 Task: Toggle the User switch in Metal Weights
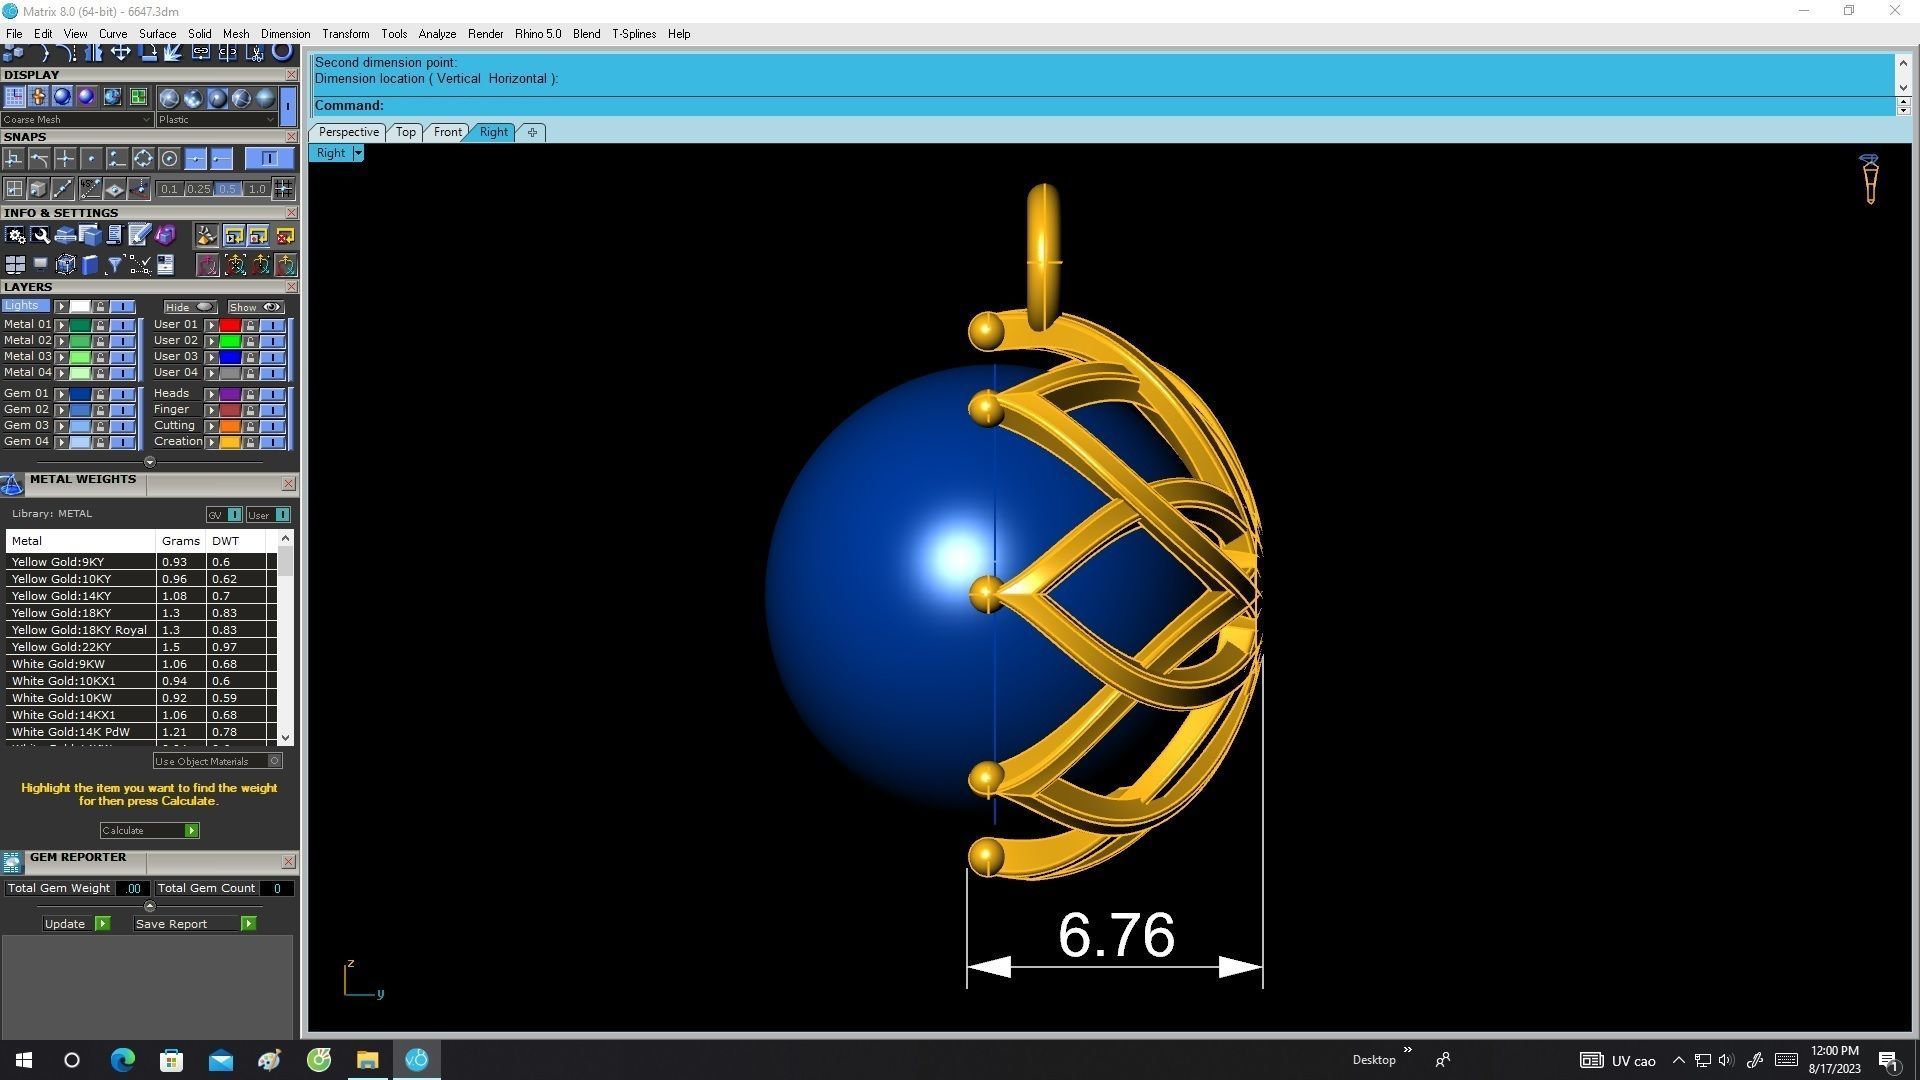282,515
